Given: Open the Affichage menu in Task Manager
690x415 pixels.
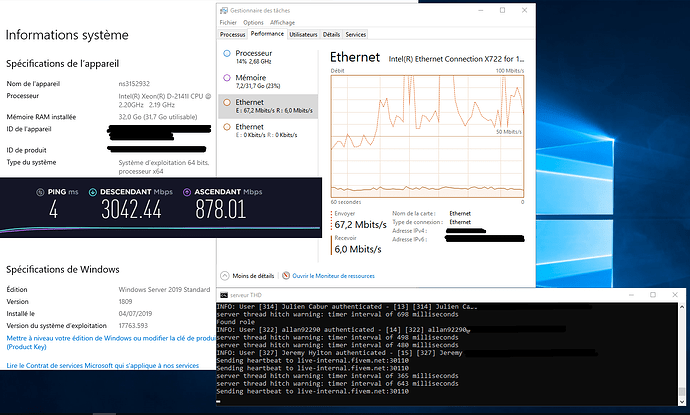Looking at the screenshot, I should [x=283, y=22].
